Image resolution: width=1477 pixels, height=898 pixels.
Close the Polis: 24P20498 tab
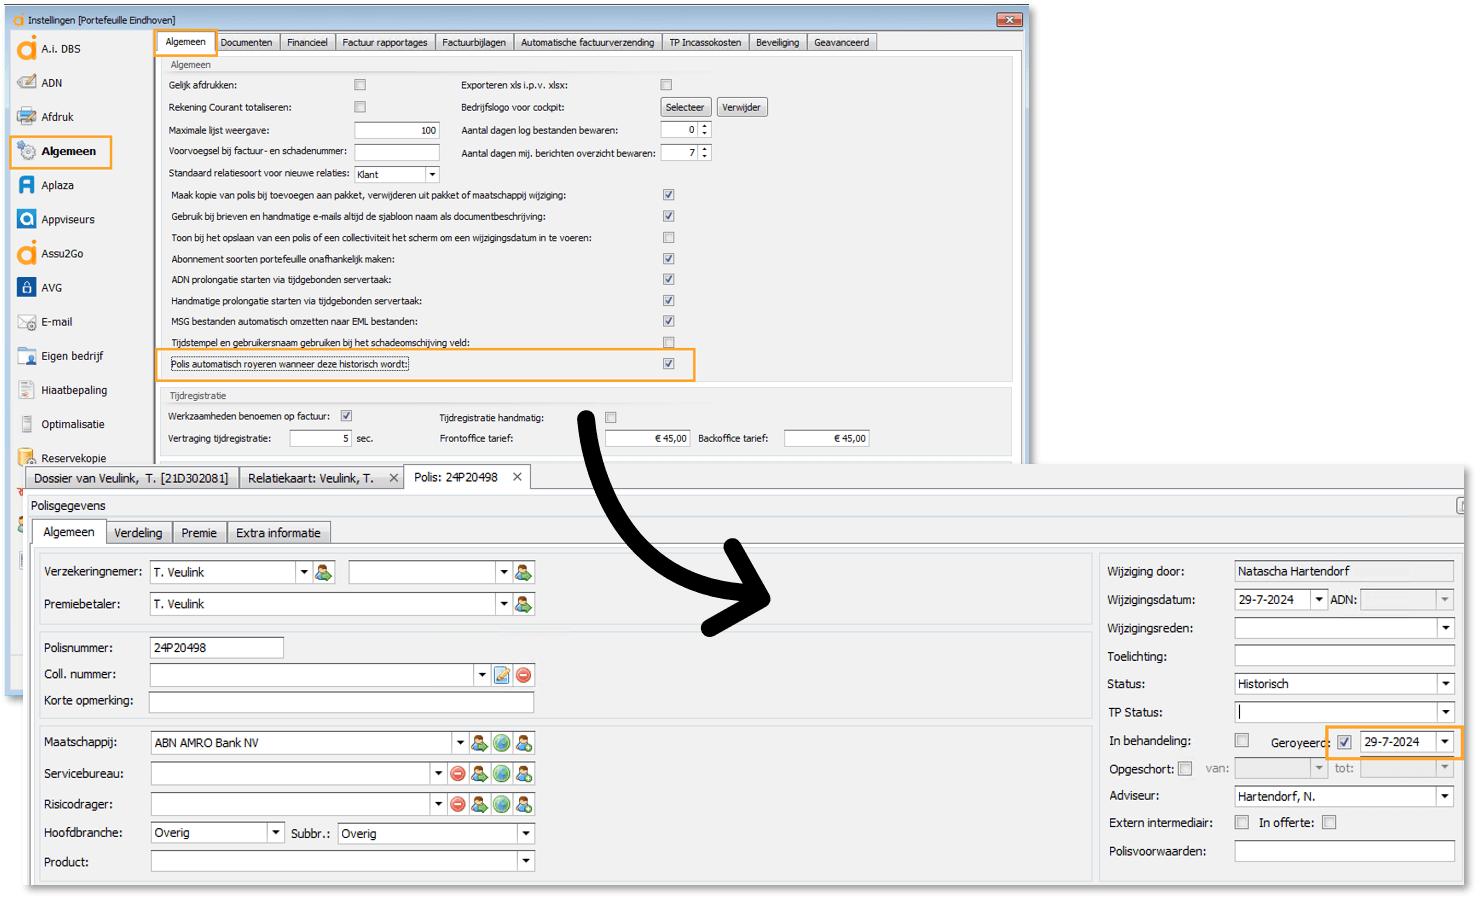pos(517,477)
